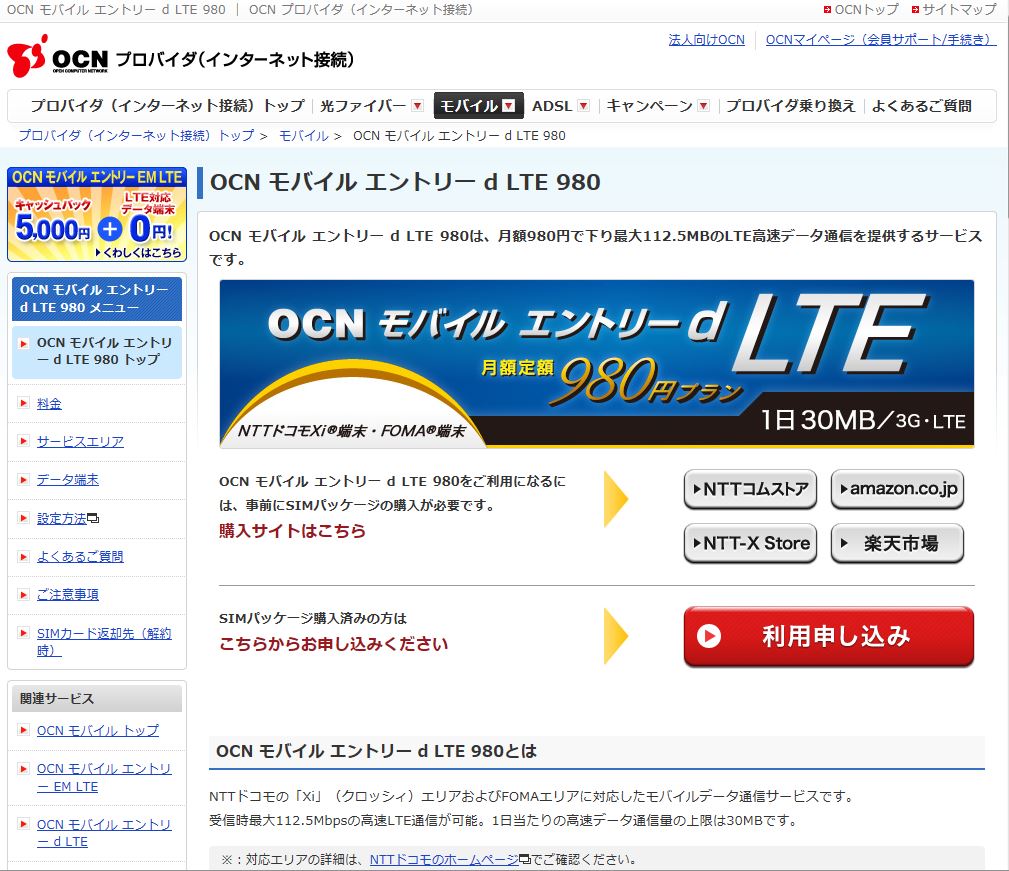
Task: Click こちらからお申し込みください text
Action: pyautogui.click(x=333, y=644)
